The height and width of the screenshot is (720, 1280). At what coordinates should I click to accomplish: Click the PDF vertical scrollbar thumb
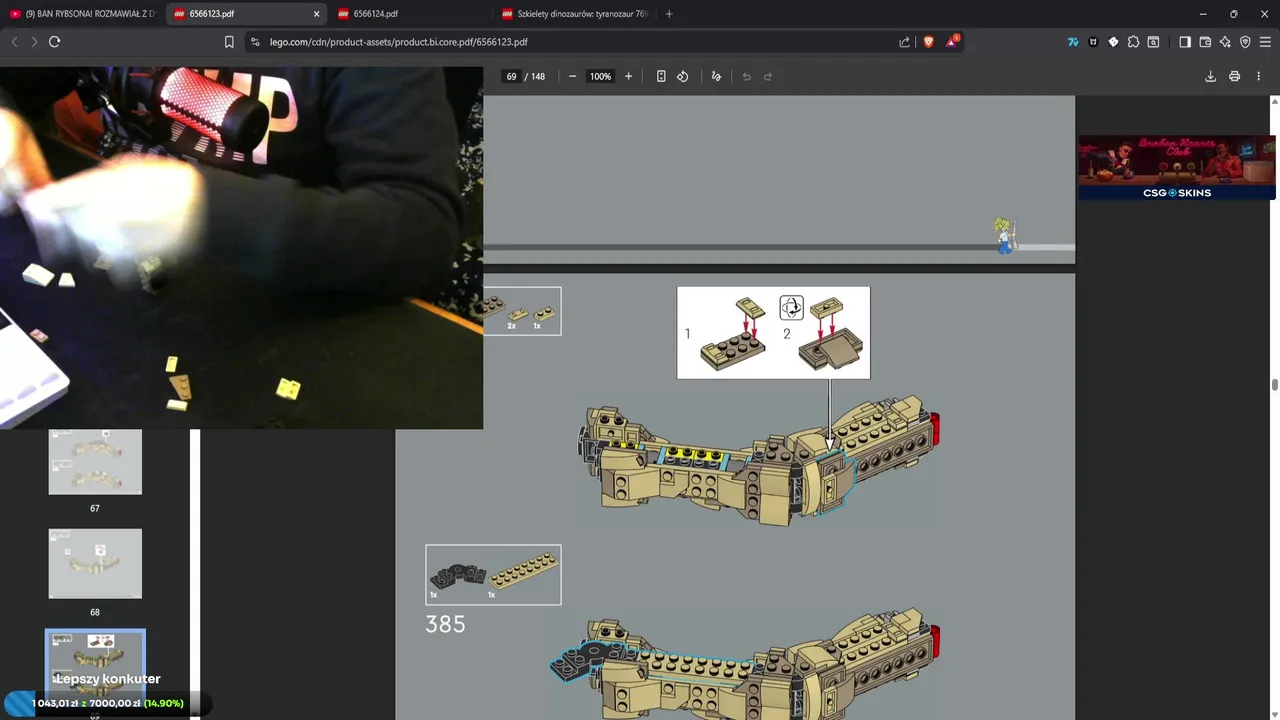tap(1274, 386)
